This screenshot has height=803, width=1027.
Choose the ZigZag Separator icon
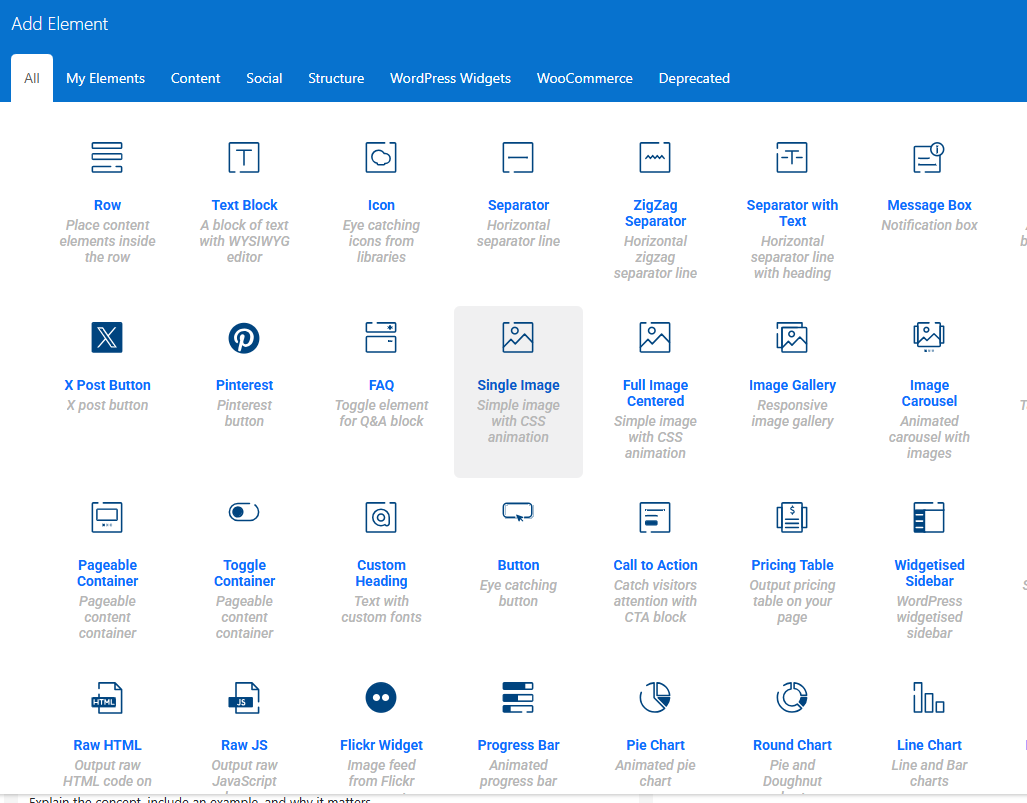pos(655,157)
